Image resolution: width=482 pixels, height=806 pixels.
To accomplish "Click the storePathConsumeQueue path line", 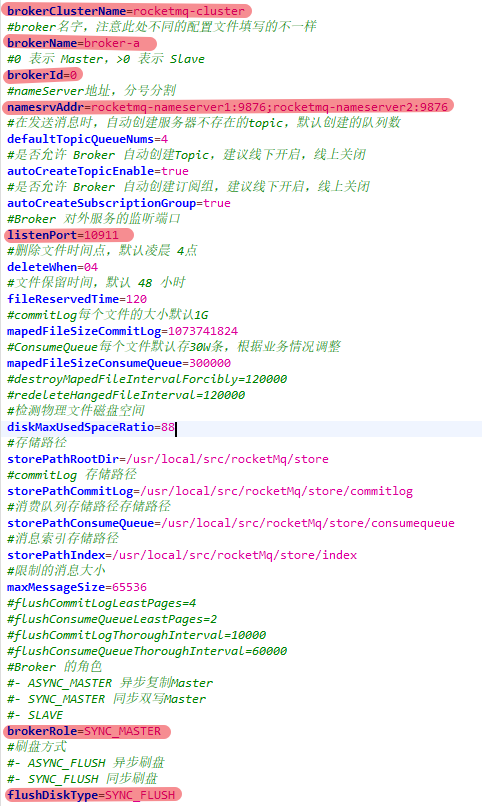I will click(231, 523).
